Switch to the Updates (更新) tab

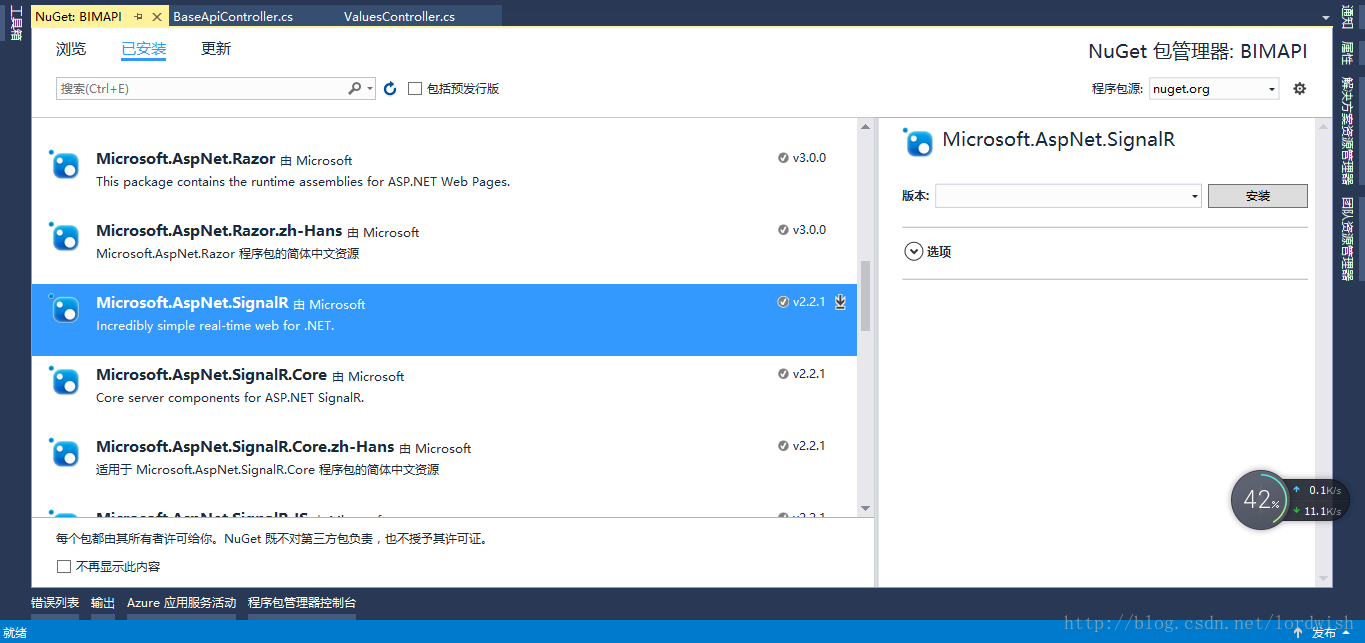(216, 49)
